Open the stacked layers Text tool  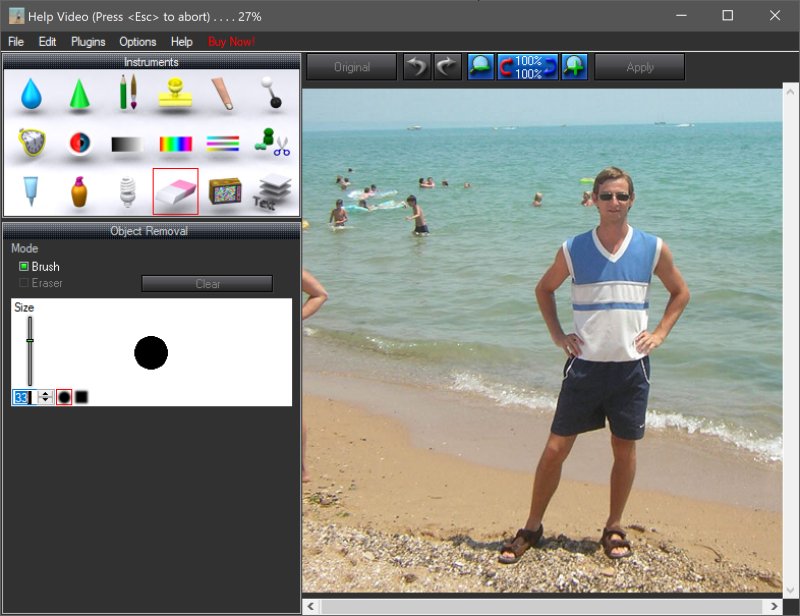pyautogui.click(x=270, y=191)
